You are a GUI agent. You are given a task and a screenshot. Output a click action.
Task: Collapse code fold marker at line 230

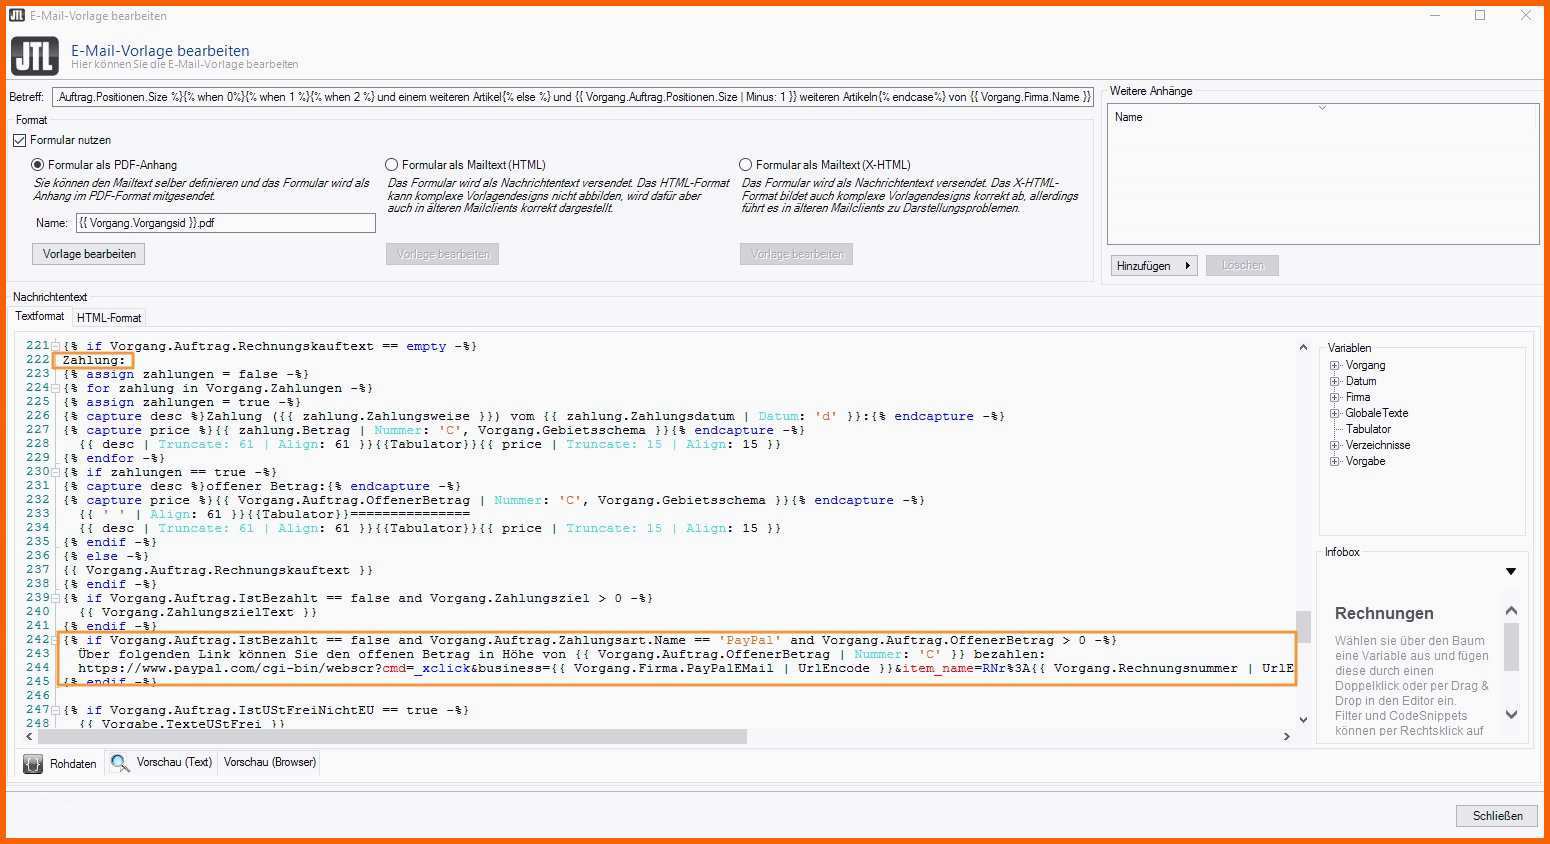tap(56, 472)
